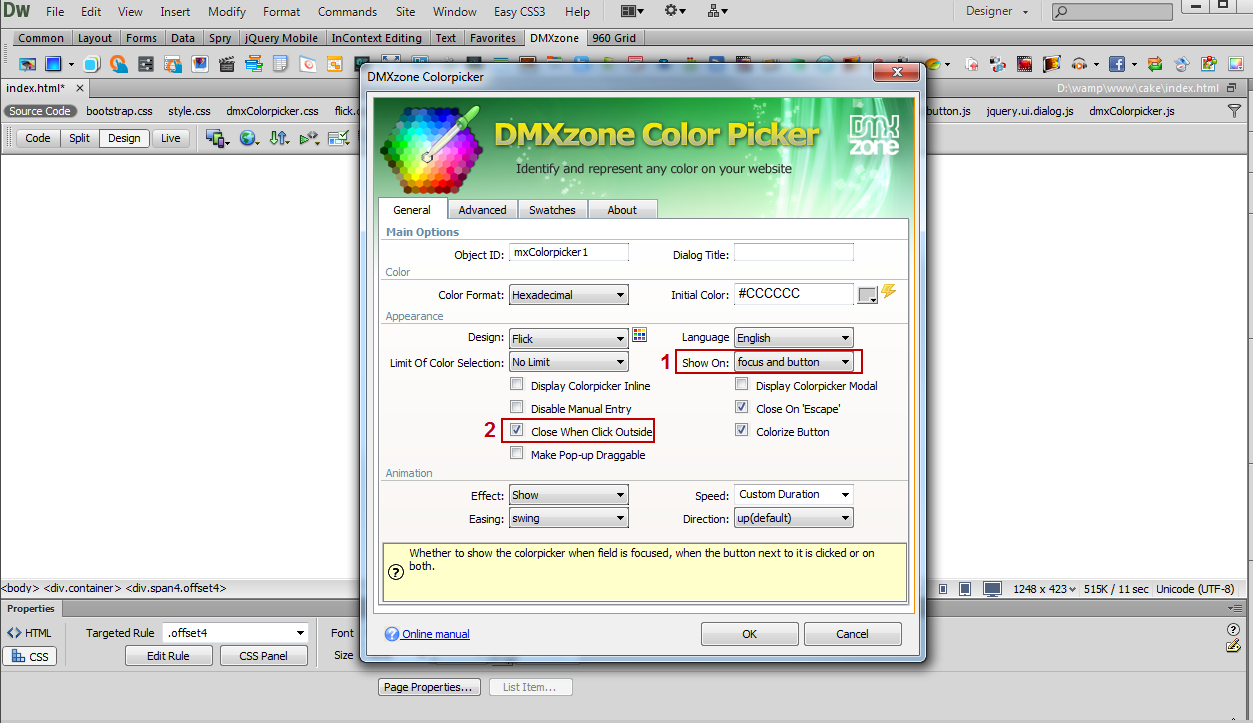The image size is (1253, 723).
Task: Click the Dialog Title input field
Action: pyautogui.click(x=794, y=252)
